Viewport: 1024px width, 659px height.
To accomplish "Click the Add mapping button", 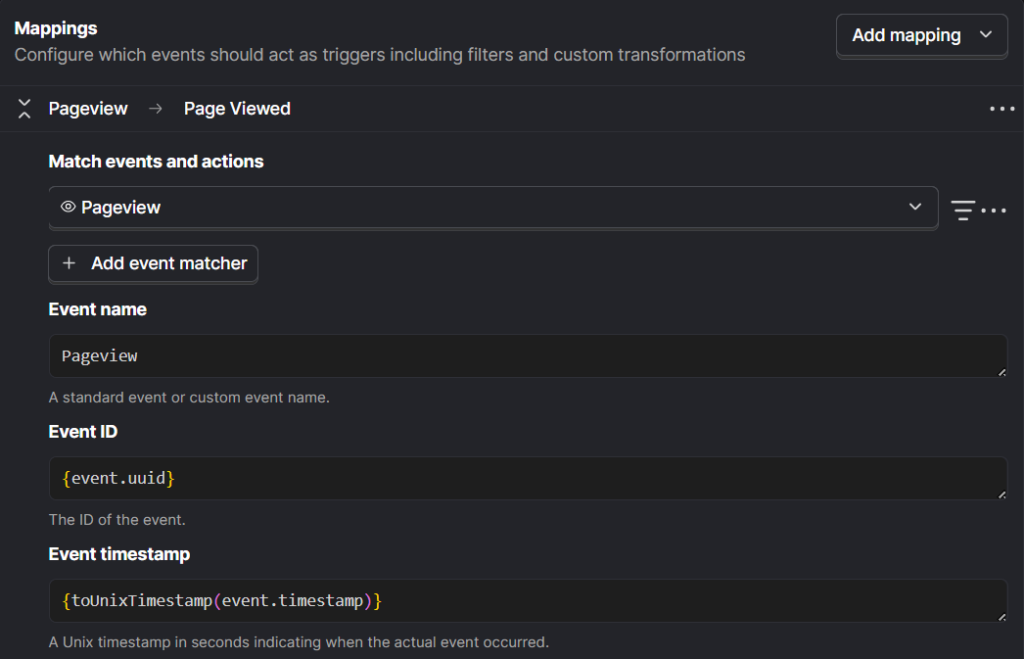I will tap(906, 35).
